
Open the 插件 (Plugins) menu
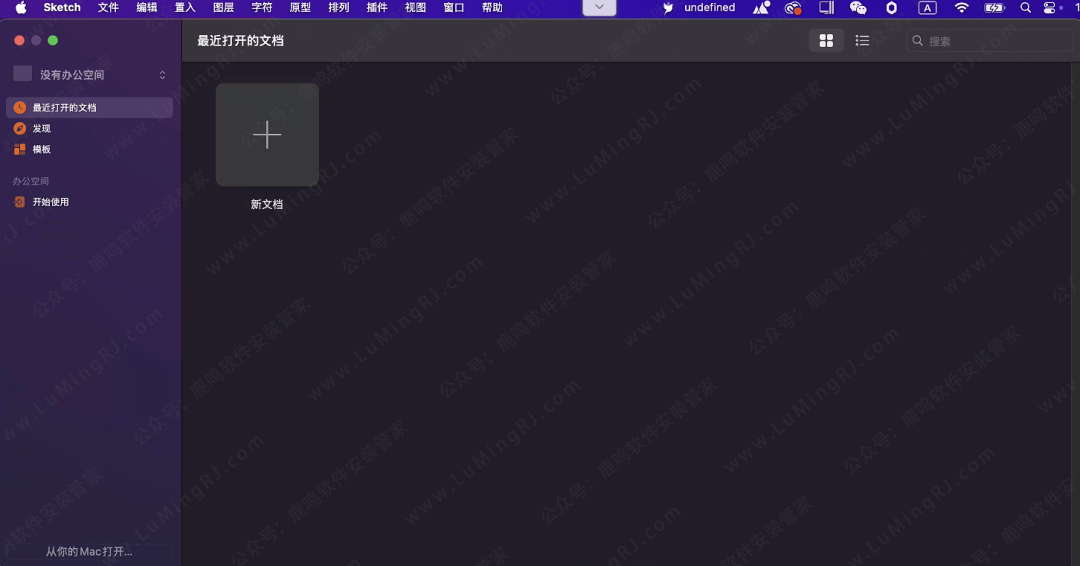[377, 8]
